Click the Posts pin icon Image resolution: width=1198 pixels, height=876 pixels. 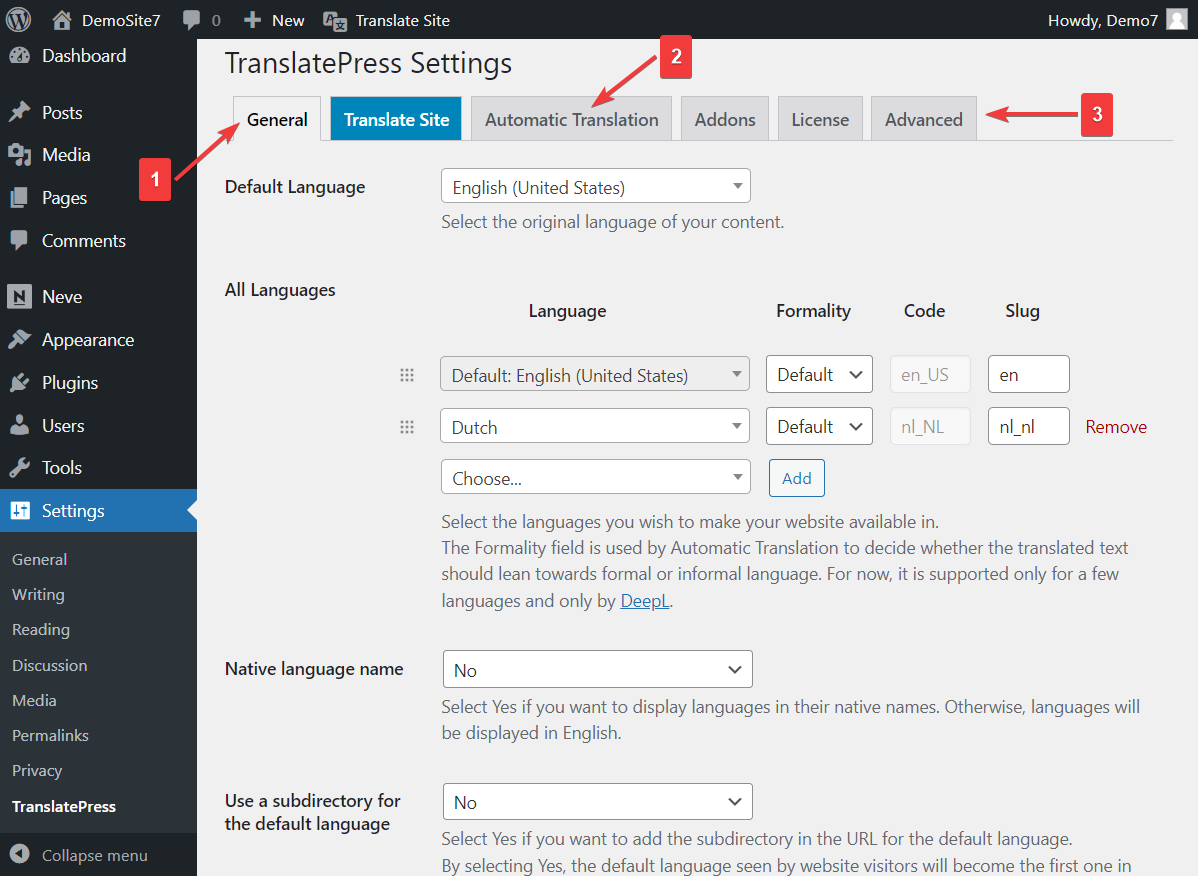coord(20,112)
